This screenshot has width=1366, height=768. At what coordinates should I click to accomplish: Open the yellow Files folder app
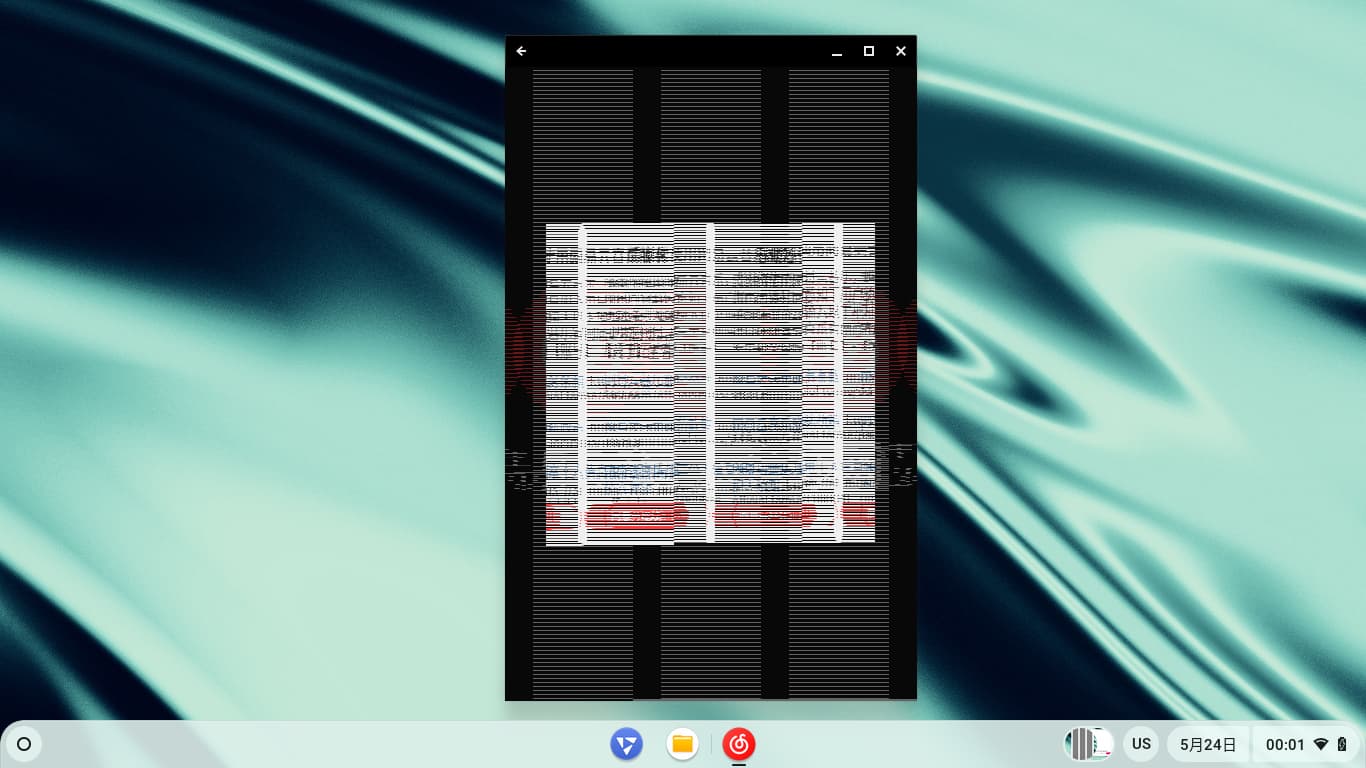(x=683, y=744)
